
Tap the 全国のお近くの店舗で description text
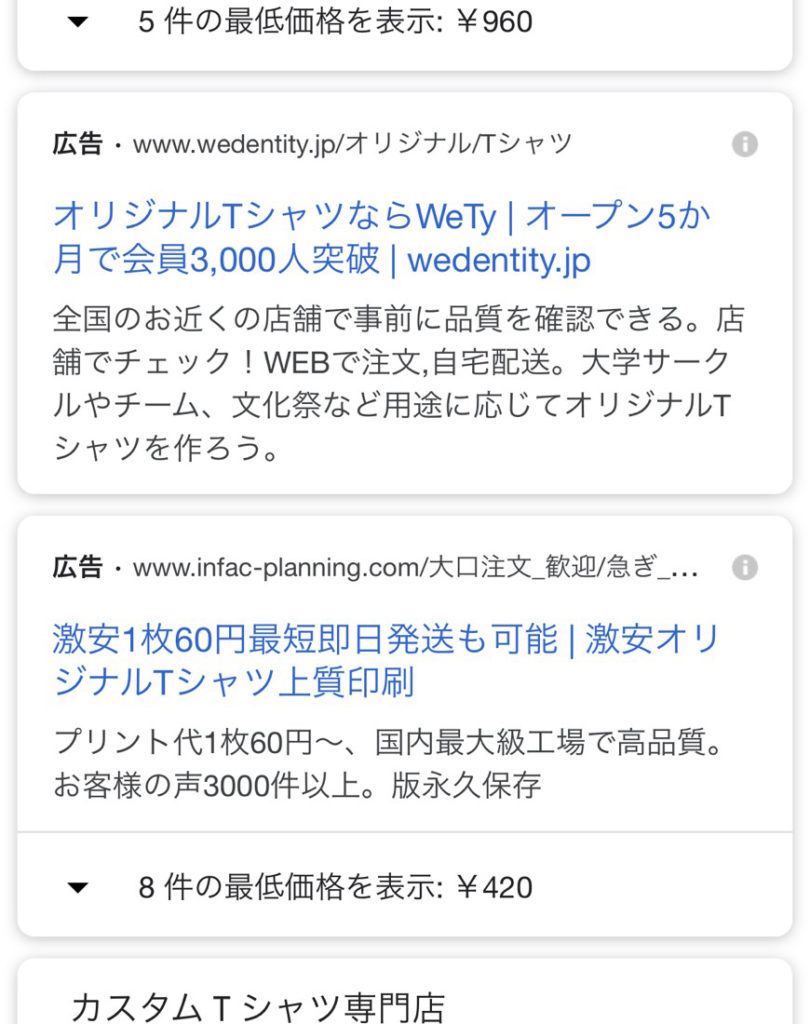(398, 383)
